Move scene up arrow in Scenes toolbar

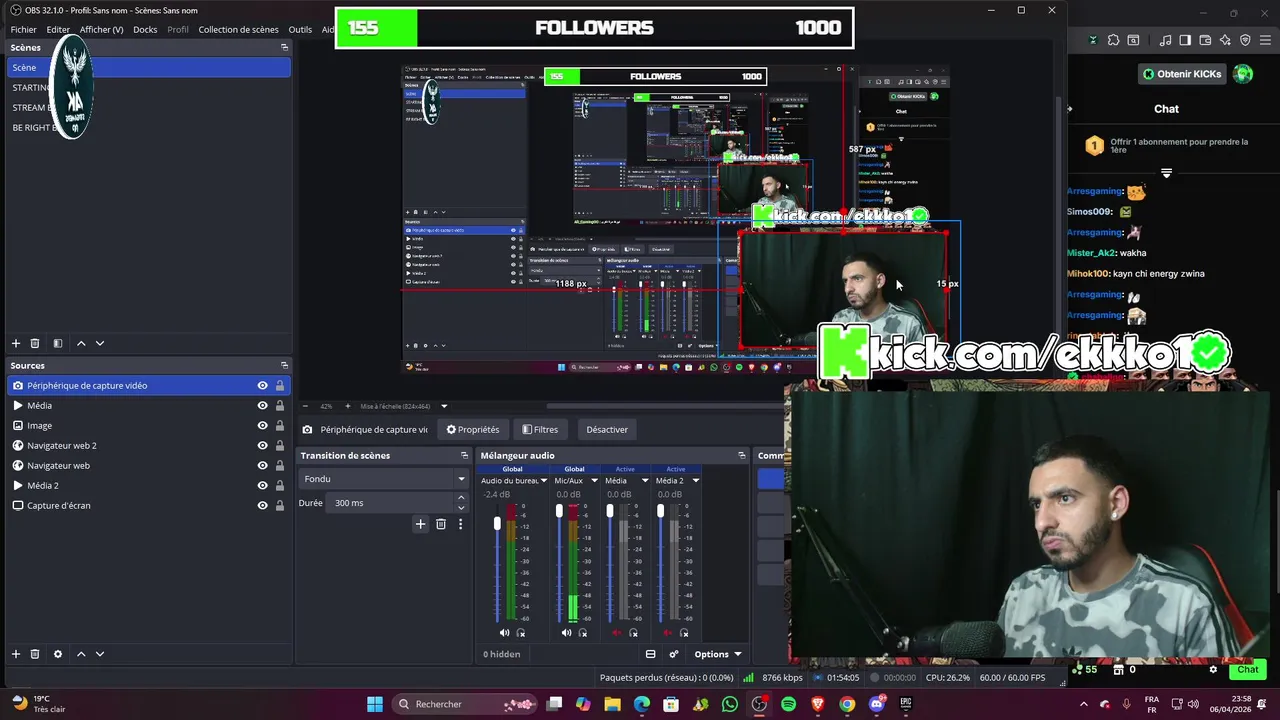tap(81, 343)
